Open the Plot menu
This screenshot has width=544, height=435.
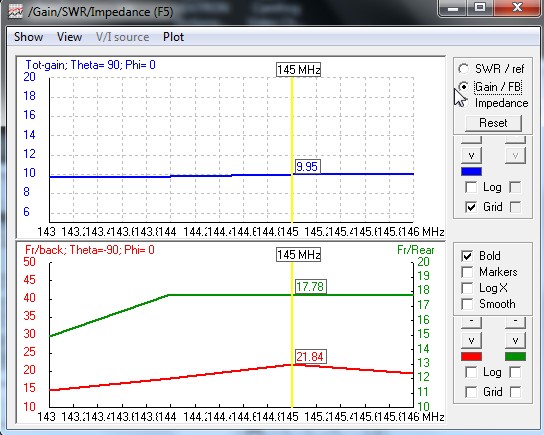(x=173, y=37)
